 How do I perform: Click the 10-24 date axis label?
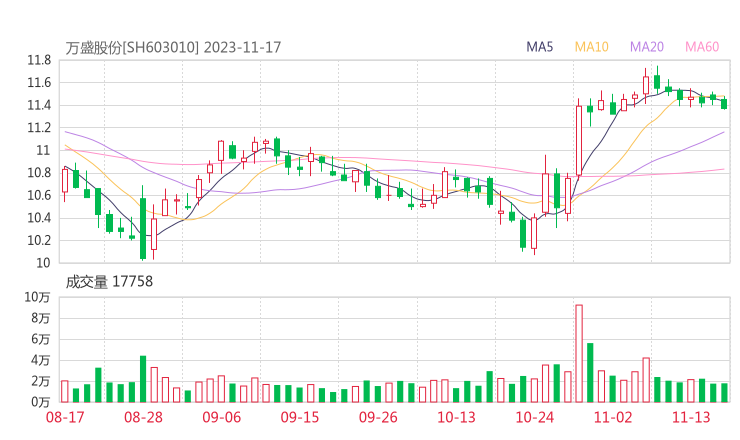coord(535,417)
